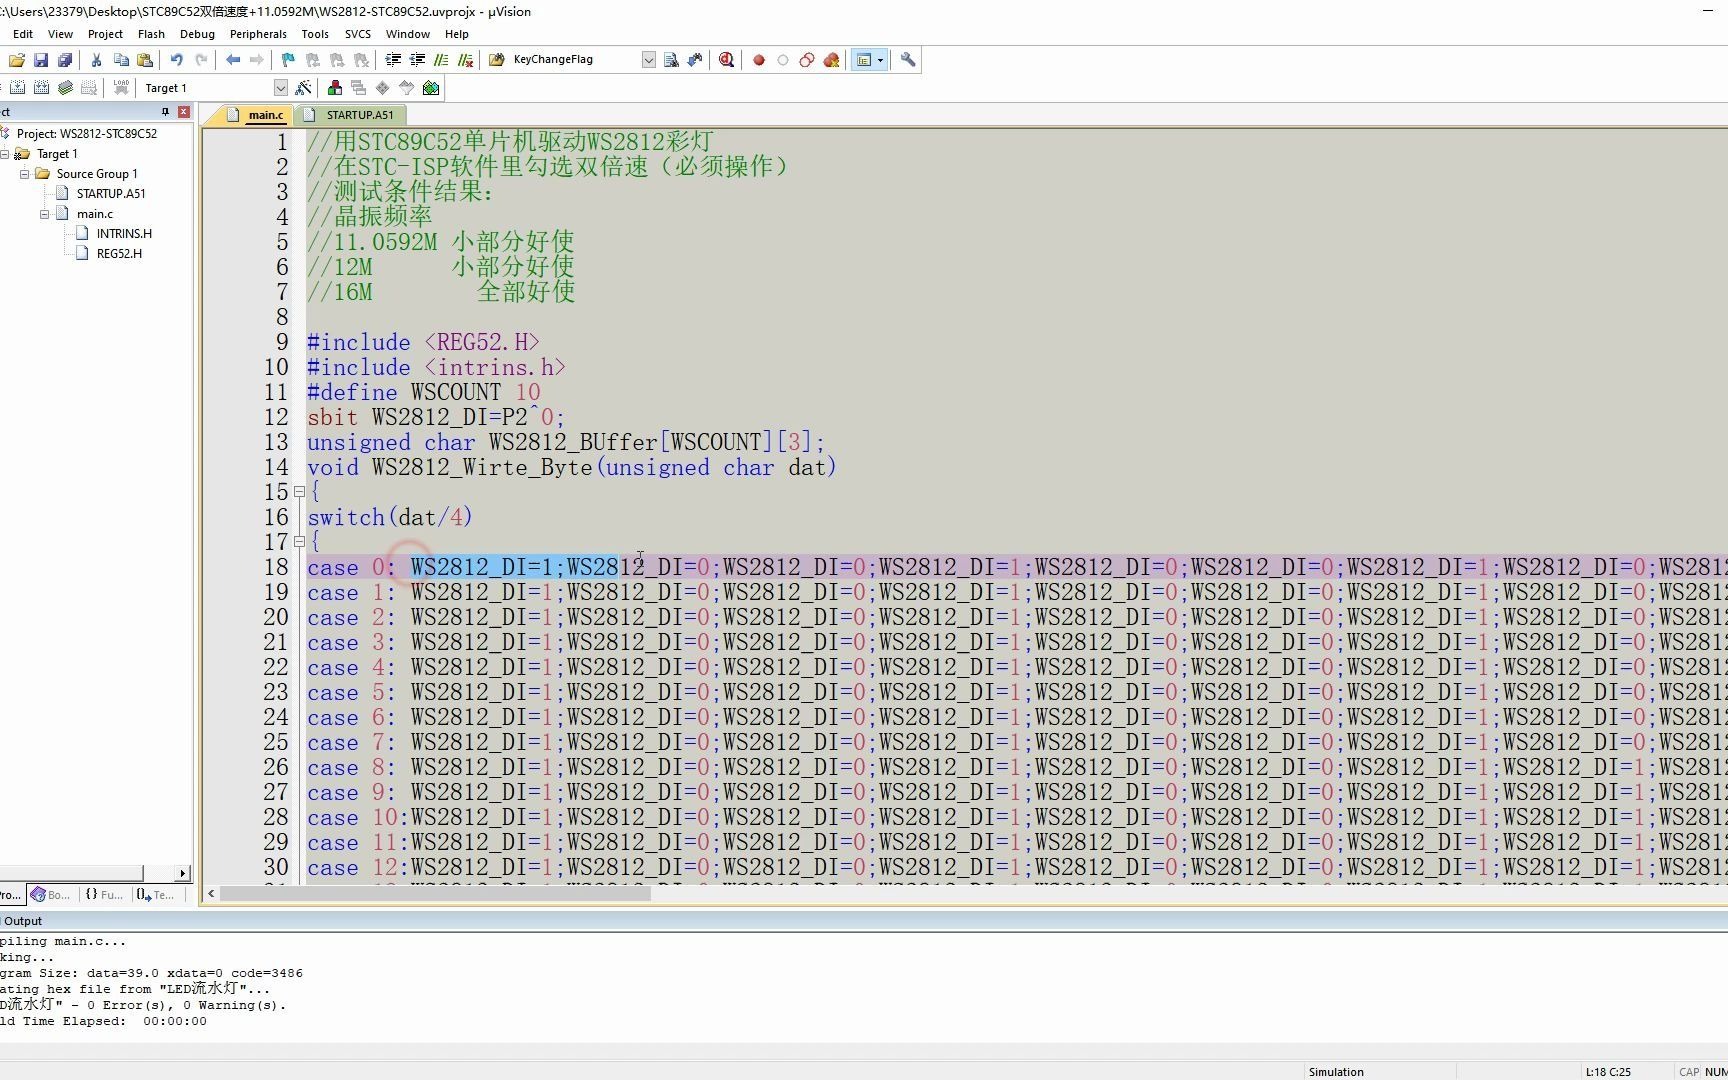Open the Peripherals menu
This screenshot has width=1728, height=1080.
tap(258, 34)
